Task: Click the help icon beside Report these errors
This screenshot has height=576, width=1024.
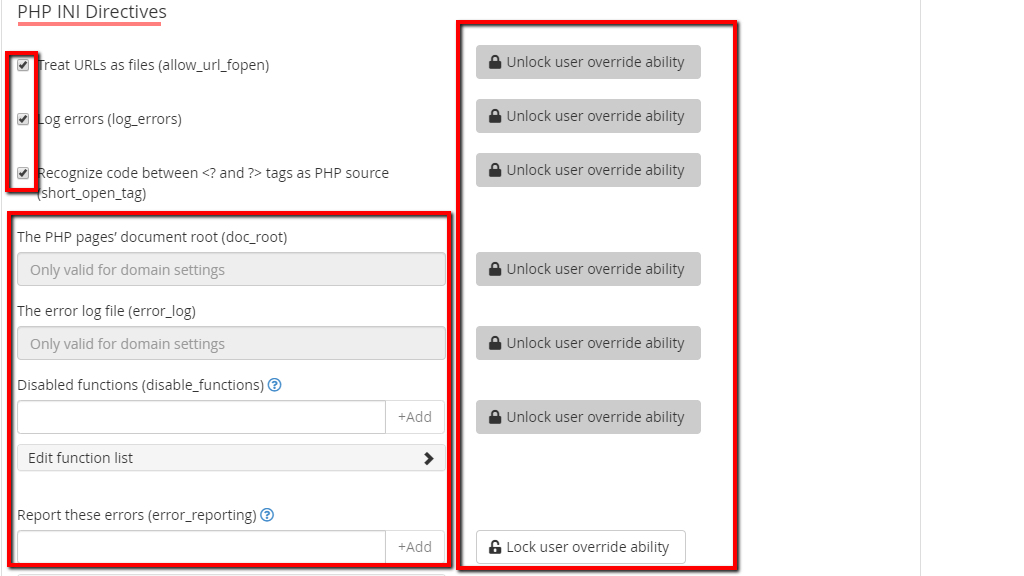Action: point(267,516)
